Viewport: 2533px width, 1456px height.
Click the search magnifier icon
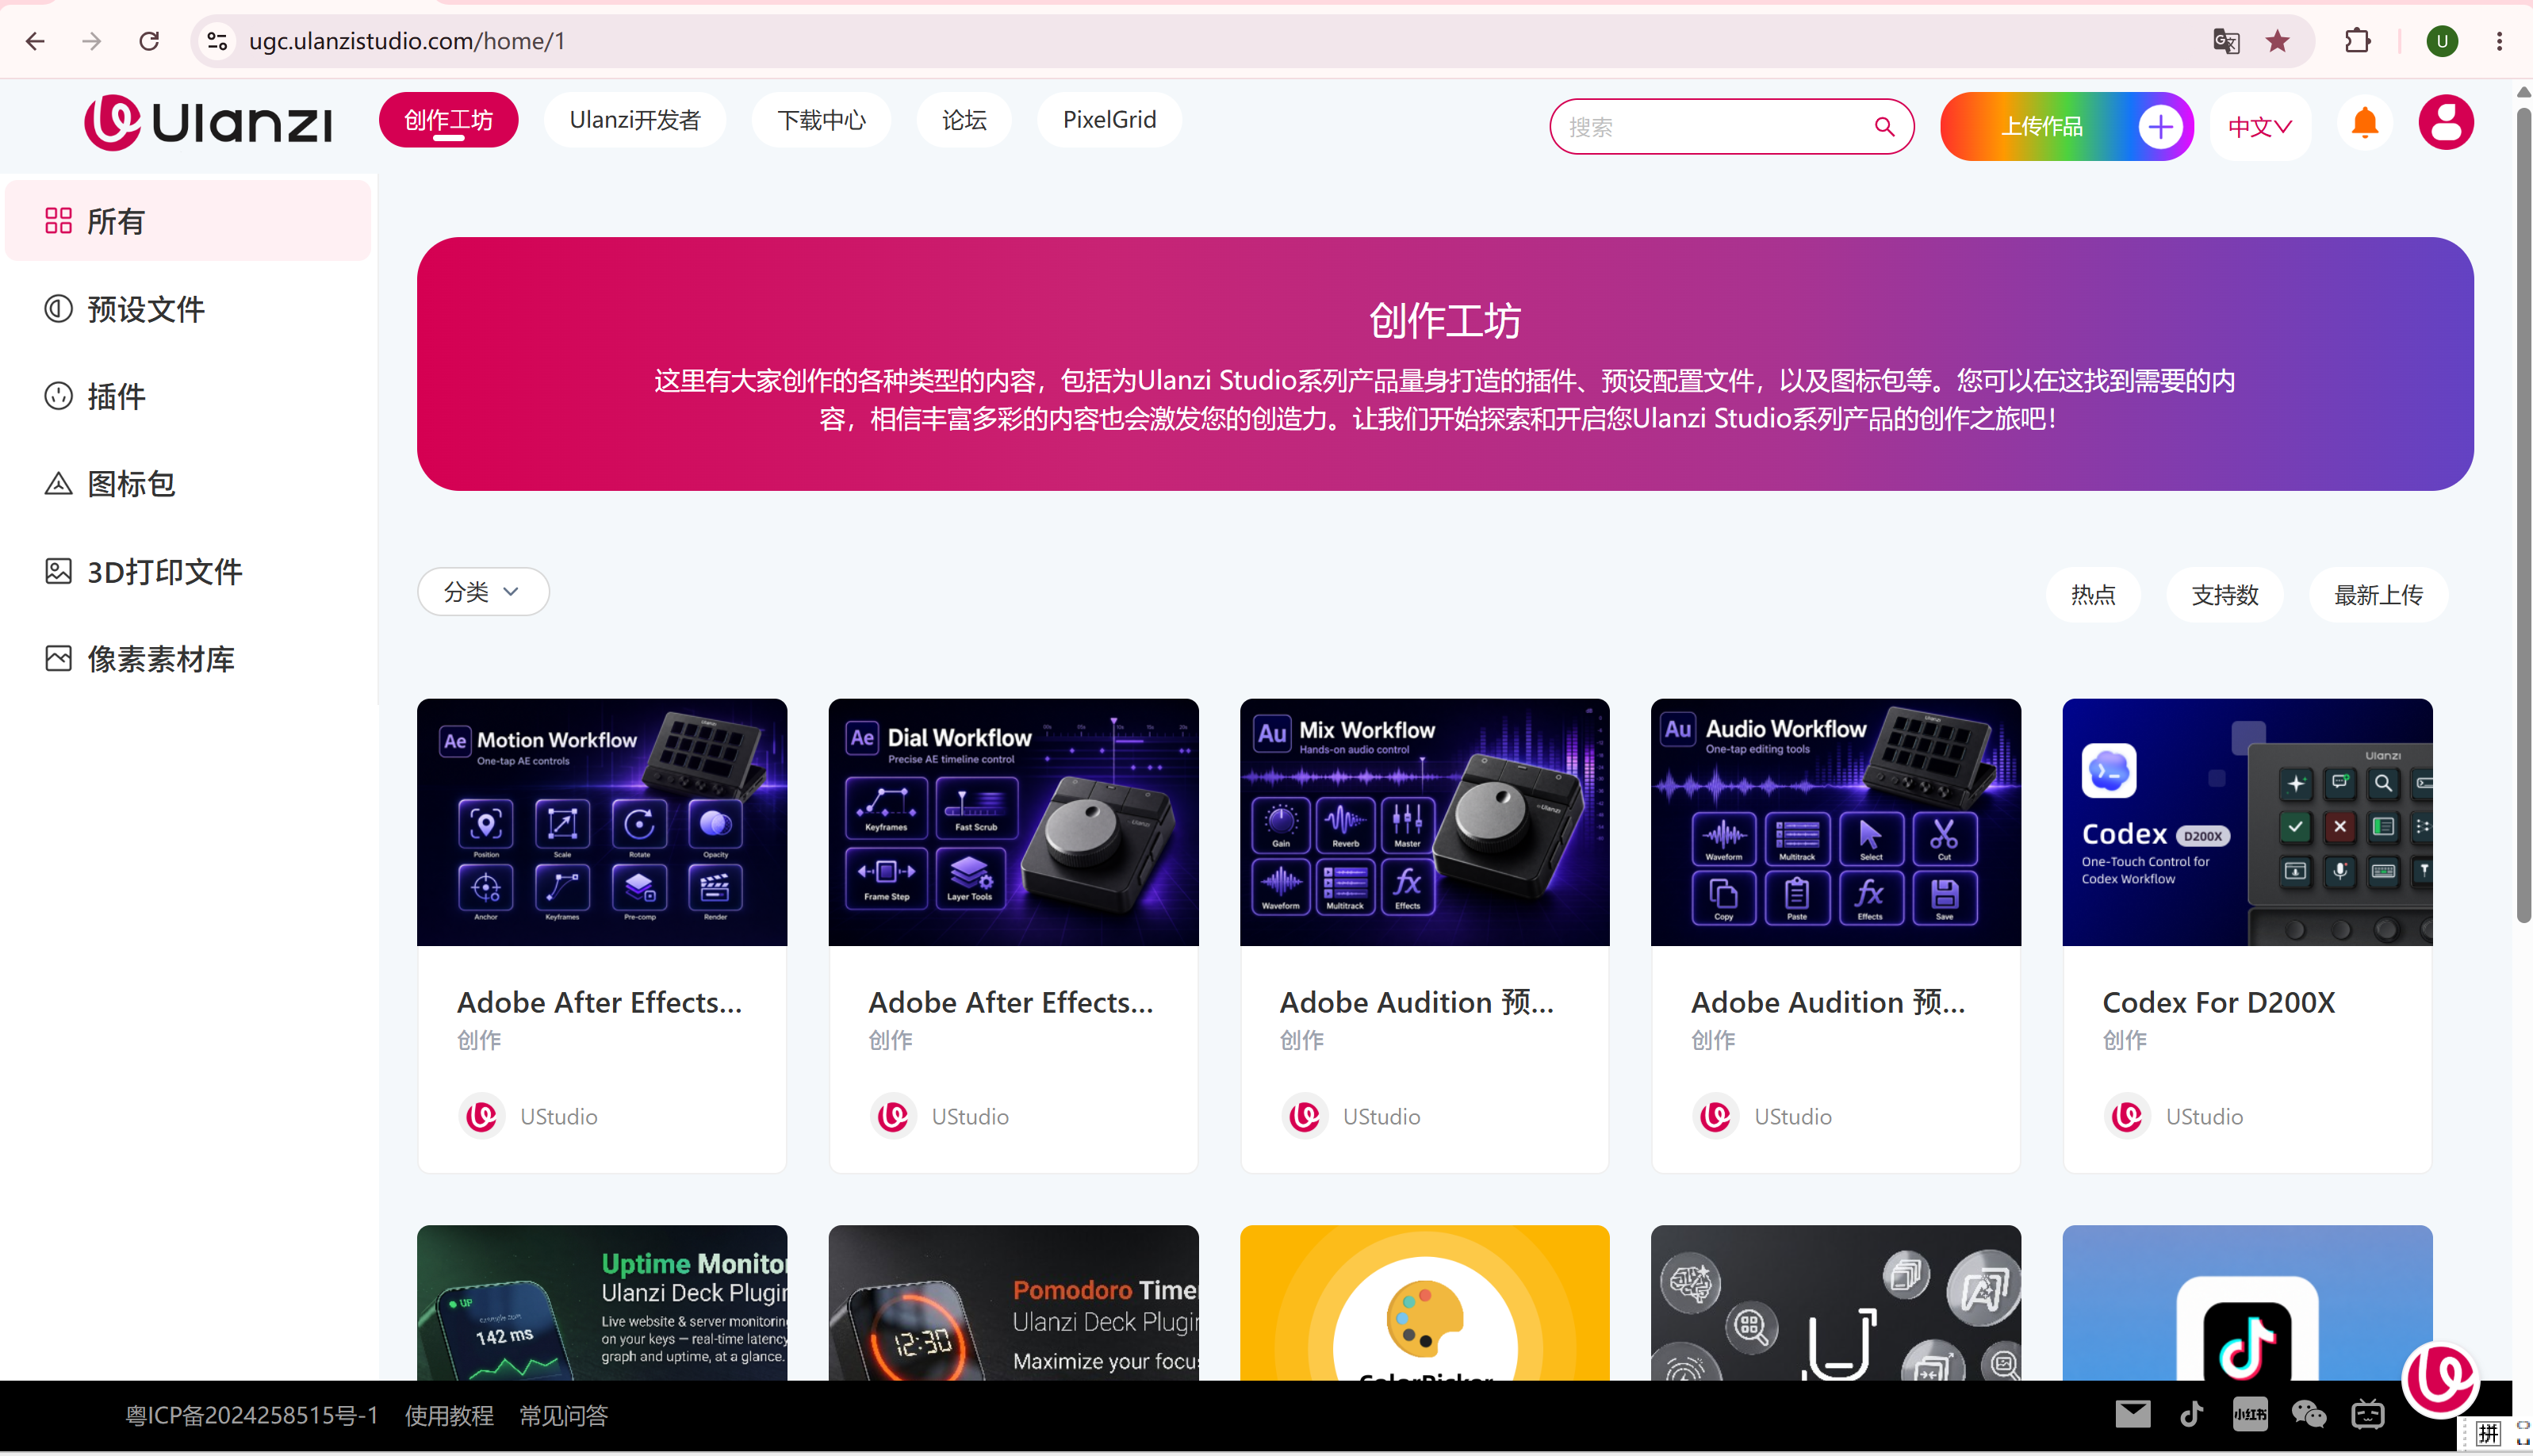tap(1884, 127)
